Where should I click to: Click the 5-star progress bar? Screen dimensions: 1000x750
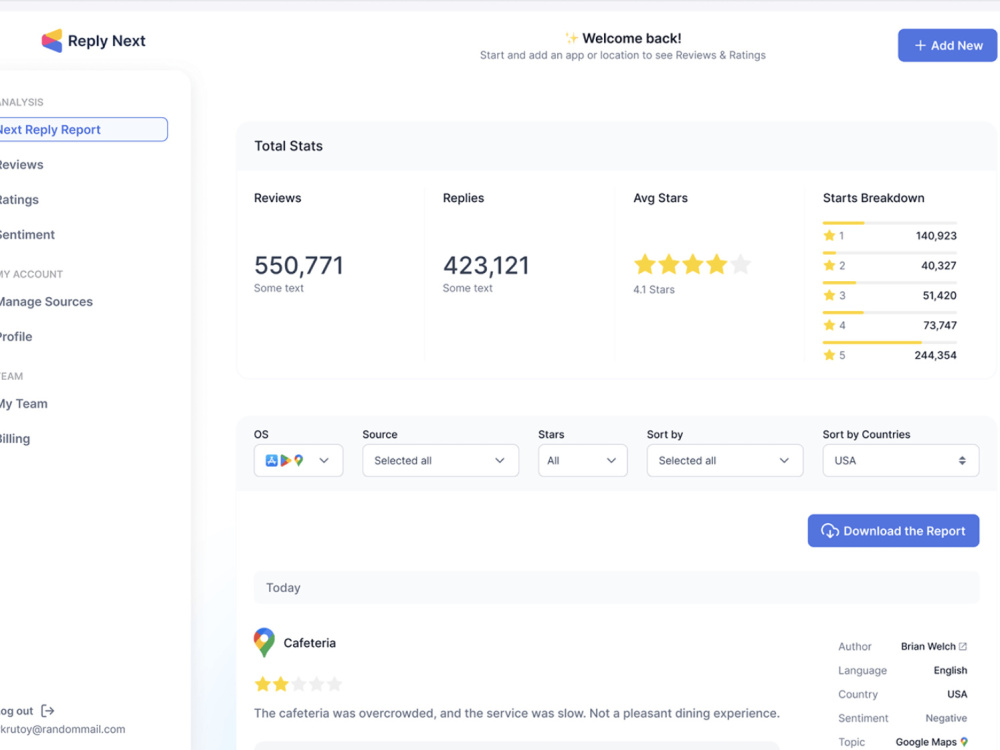point(889,342)
